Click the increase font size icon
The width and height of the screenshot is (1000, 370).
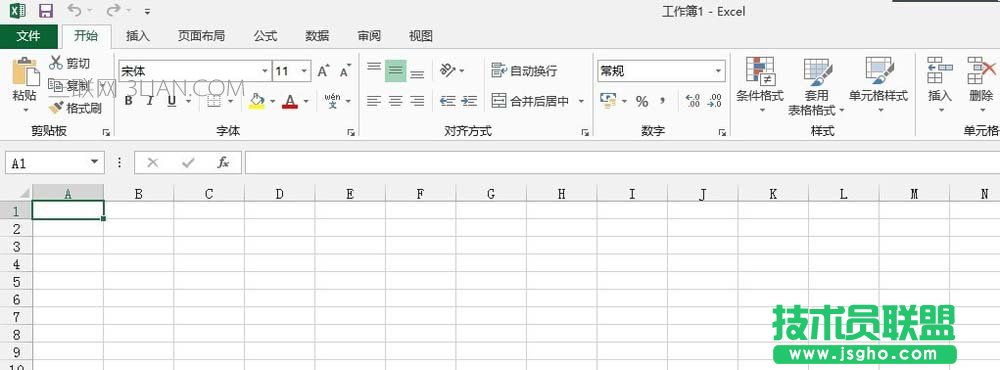tap(323, 71)
